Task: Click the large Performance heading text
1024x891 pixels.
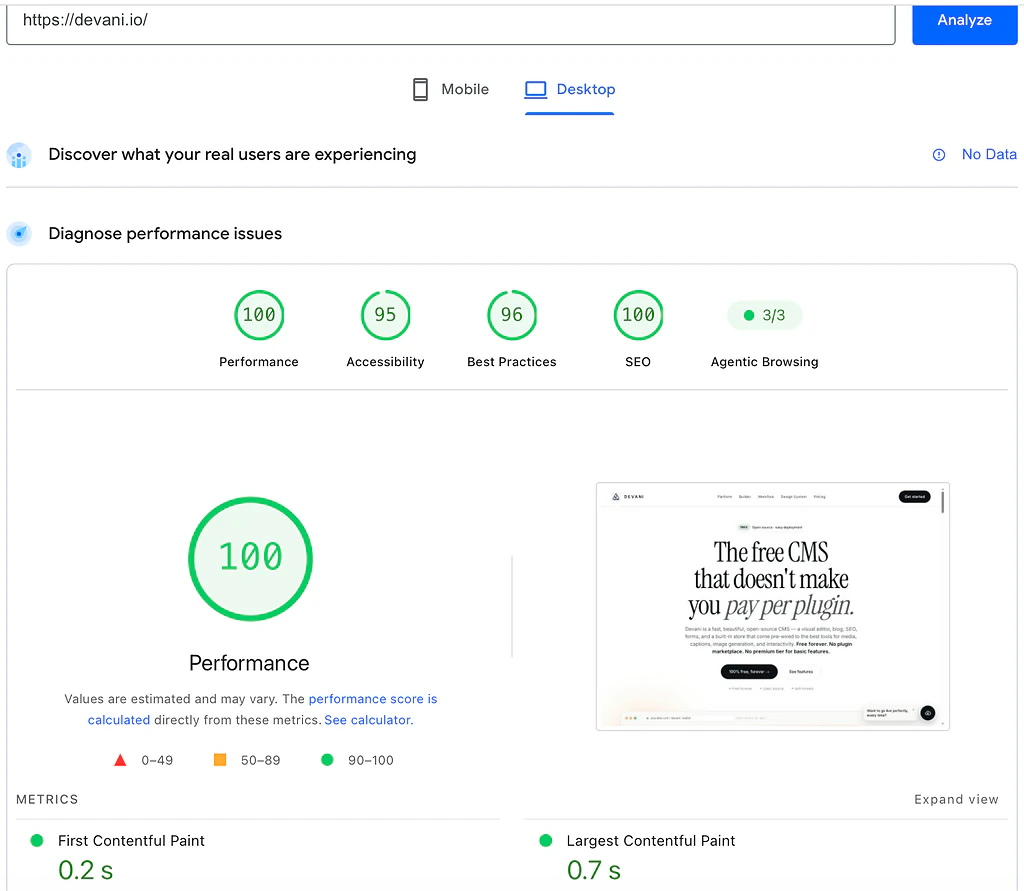Action: (x=249, y=663)
